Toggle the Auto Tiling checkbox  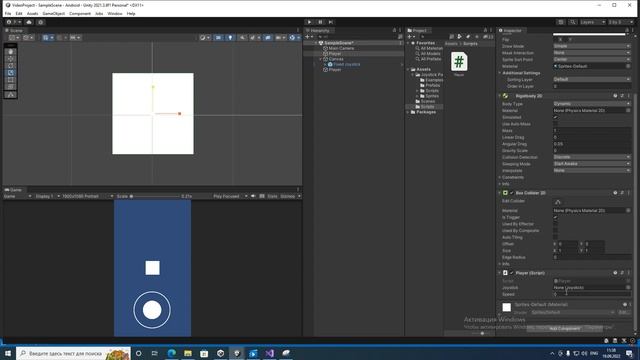(556, 237)
